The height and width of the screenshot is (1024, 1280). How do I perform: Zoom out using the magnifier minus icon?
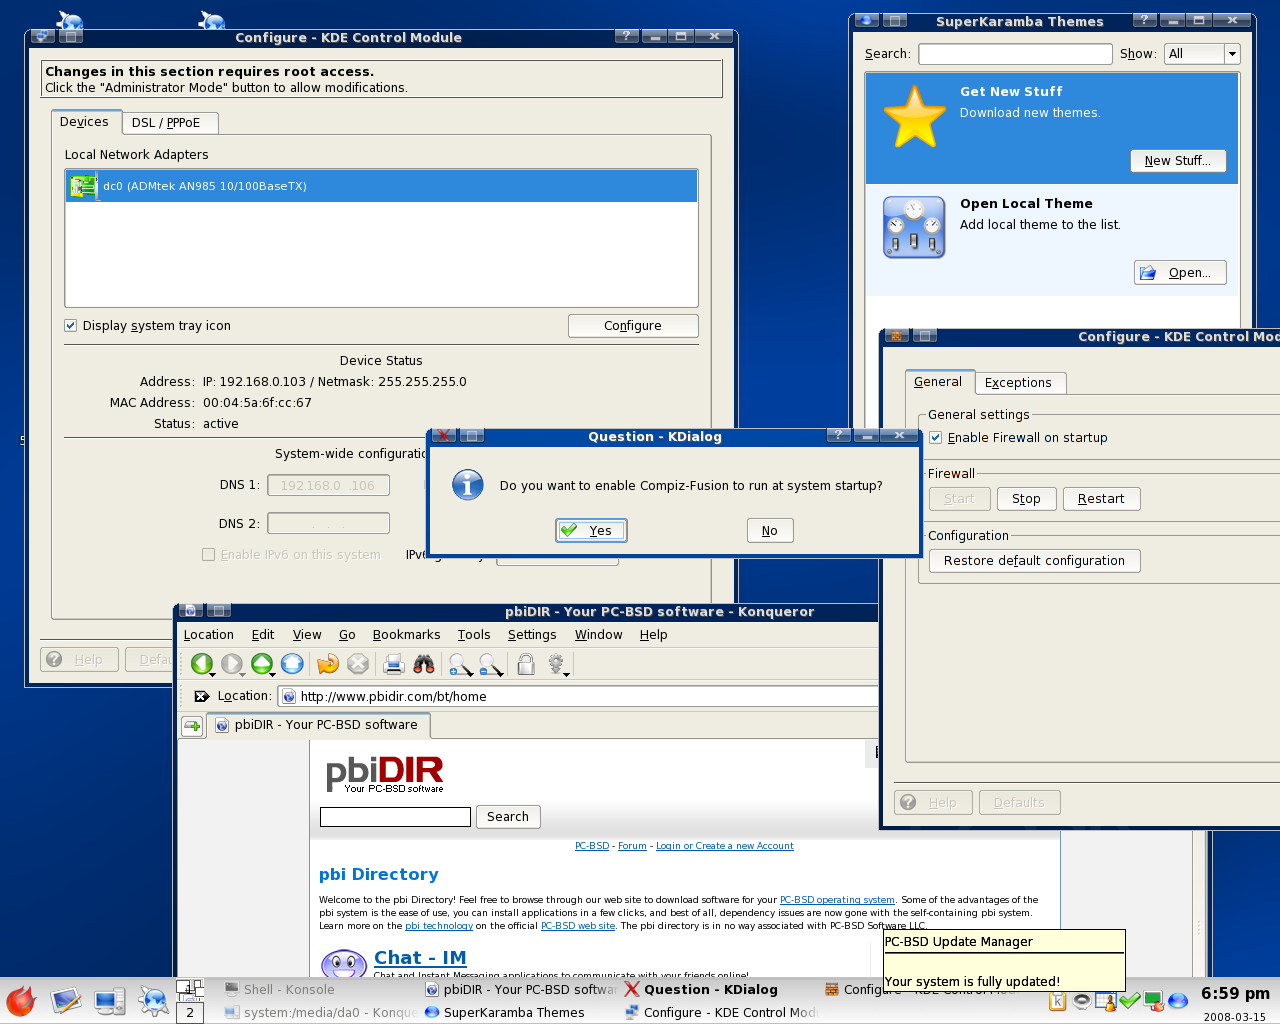pos(490,664)
